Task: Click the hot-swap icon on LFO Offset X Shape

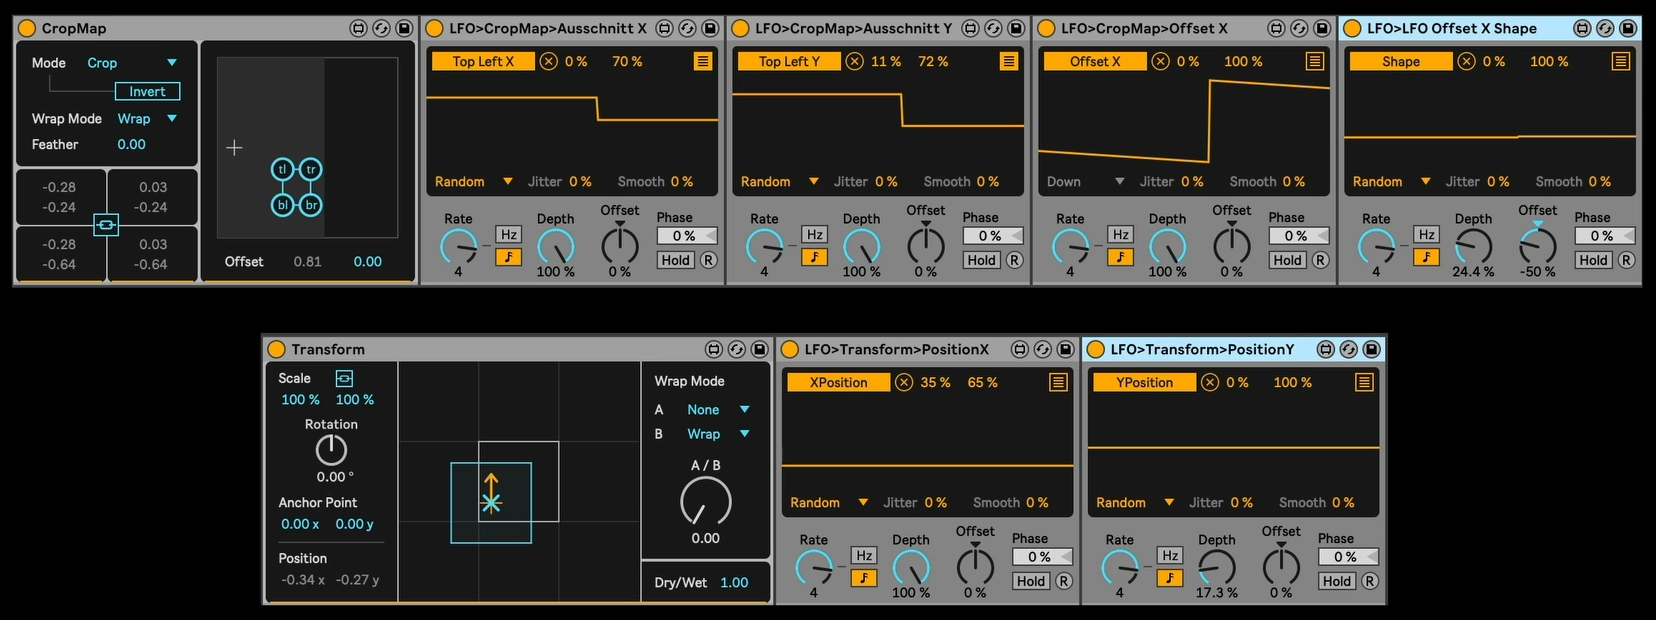Action: (1605, 29)
